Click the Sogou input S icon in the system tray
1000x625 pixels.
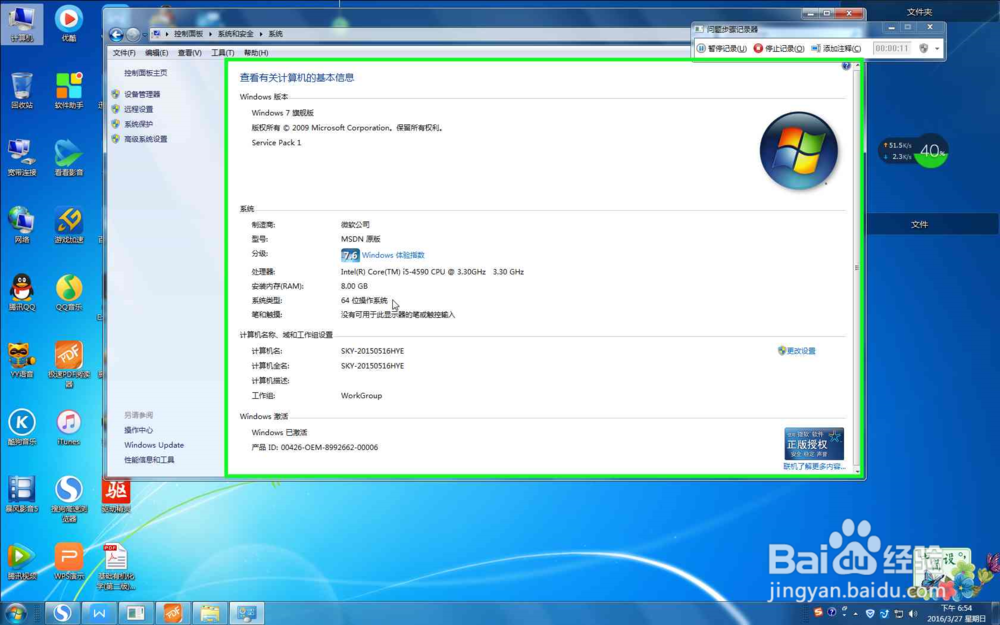(x=818, y=613)
